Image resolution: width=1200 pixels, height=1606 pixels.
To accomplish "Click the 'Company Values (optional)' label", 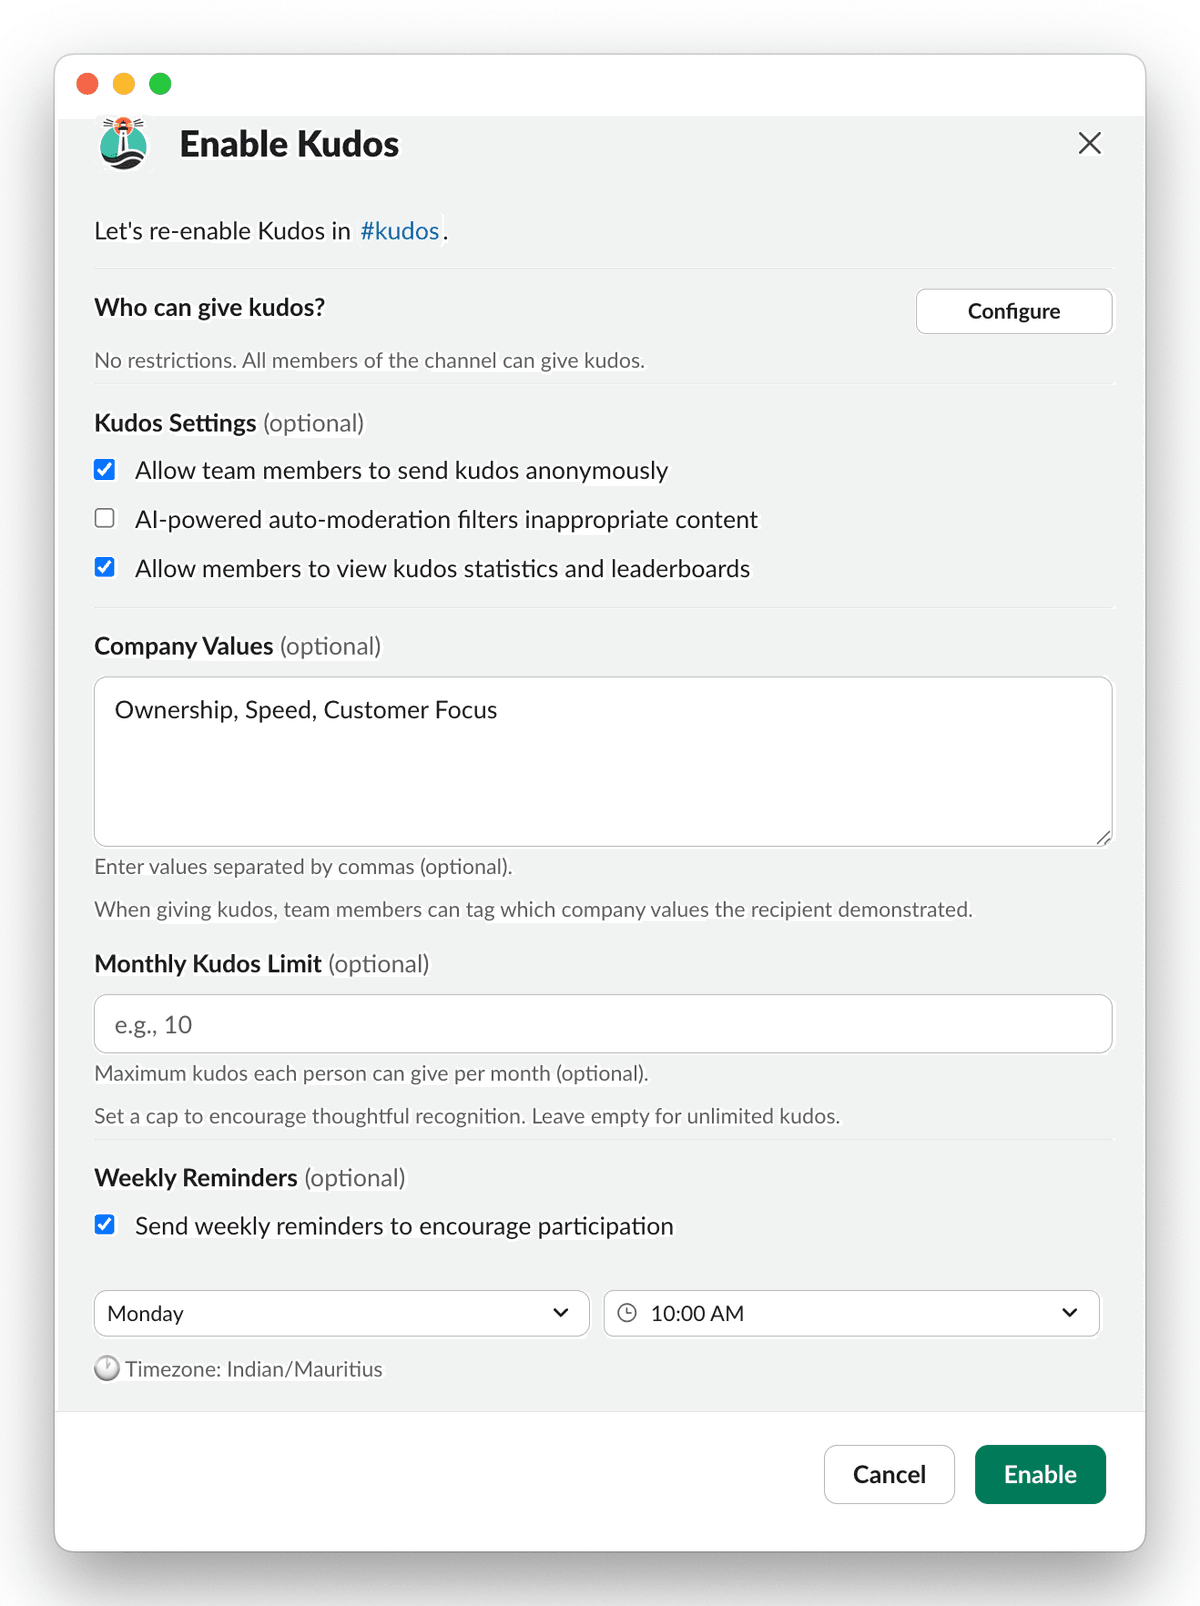I will point(238,646).
